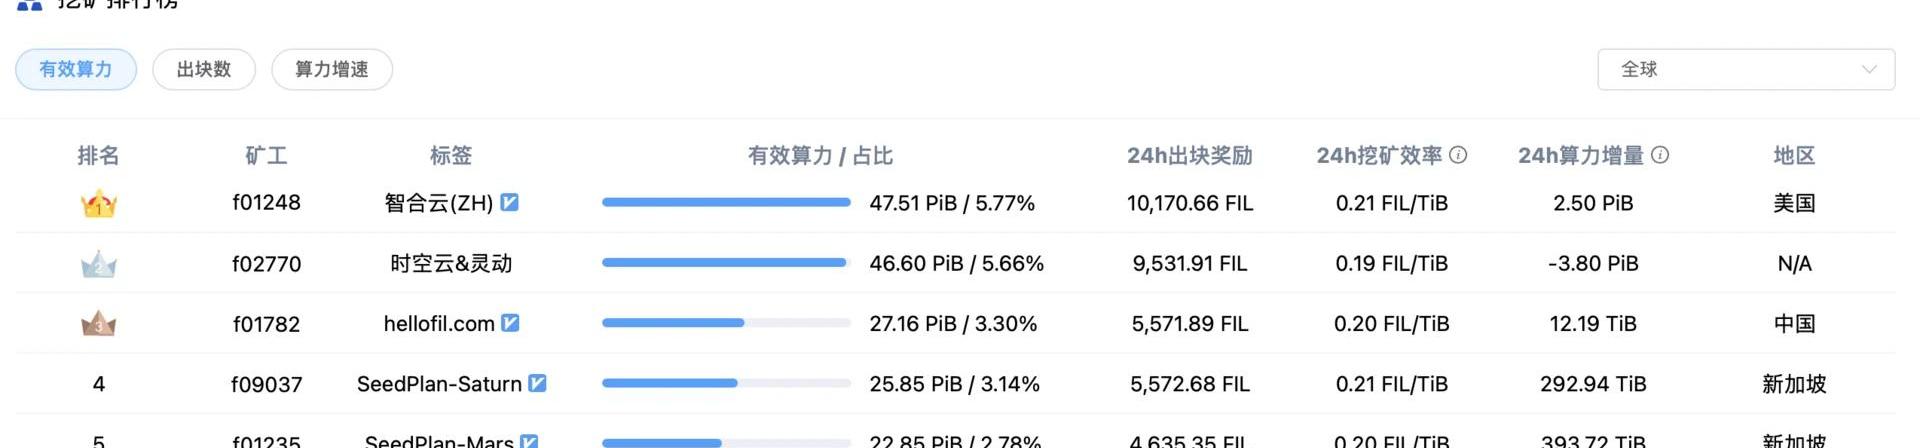Switch to the 算力增速 tab
The image size is (1920, 448).
point(332,69)
